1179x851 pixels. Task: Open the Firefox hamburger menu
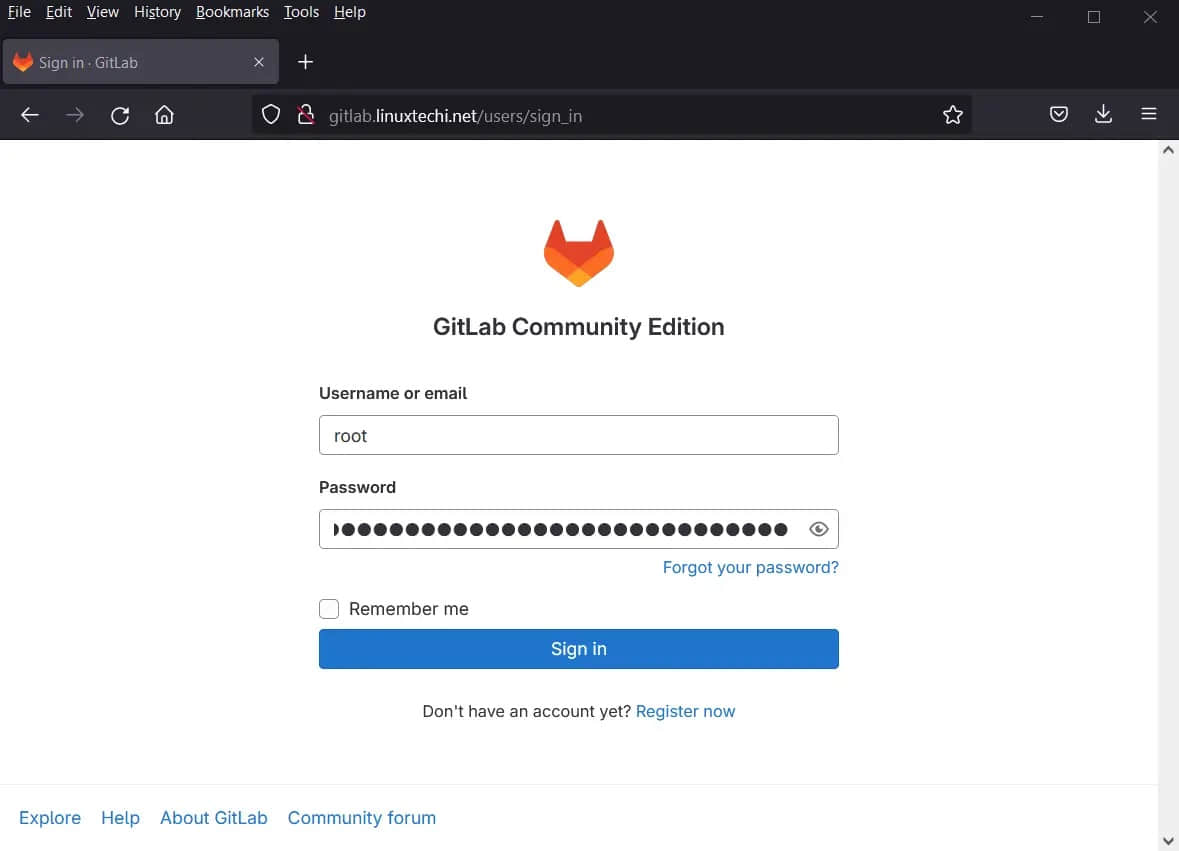pos(1149,115)
